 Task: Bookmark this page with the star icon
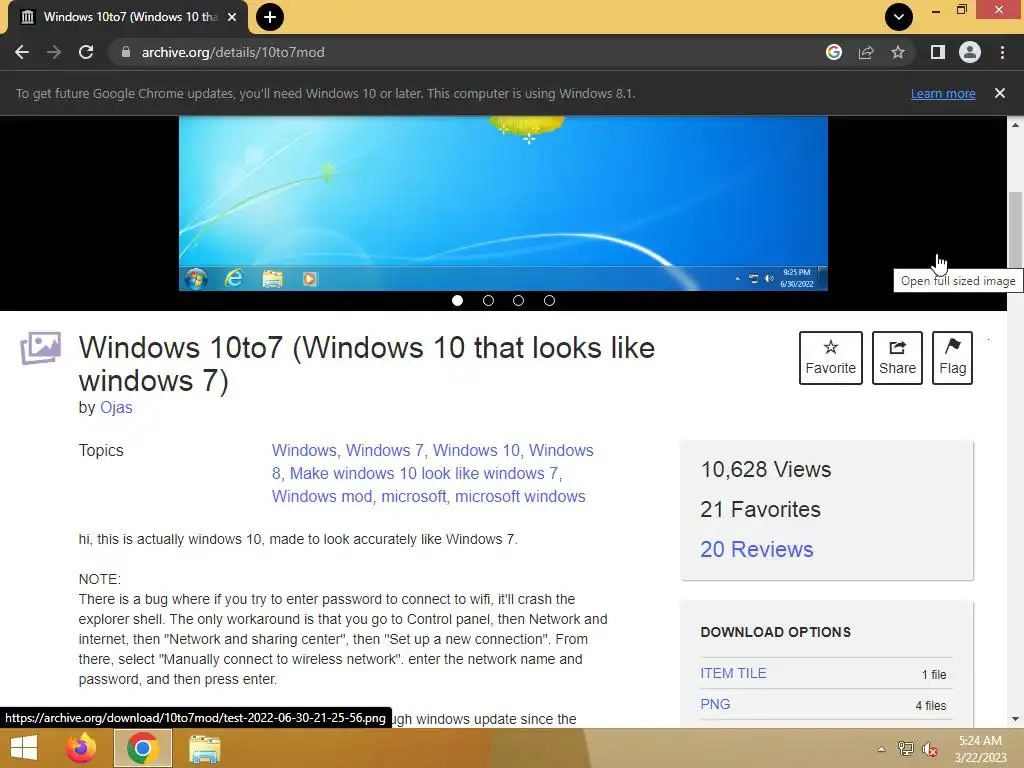click(x=898, y=52)
